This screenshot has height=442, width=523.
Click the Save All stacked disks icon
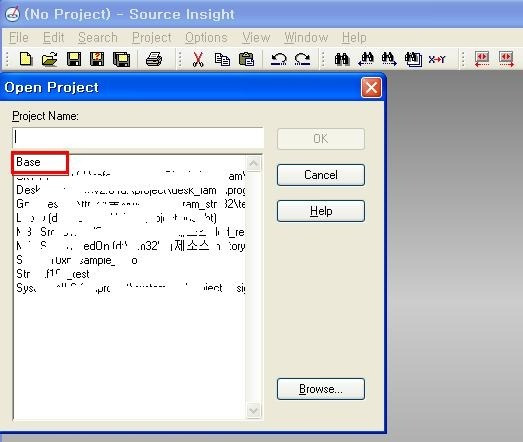(x=121, y=59)
